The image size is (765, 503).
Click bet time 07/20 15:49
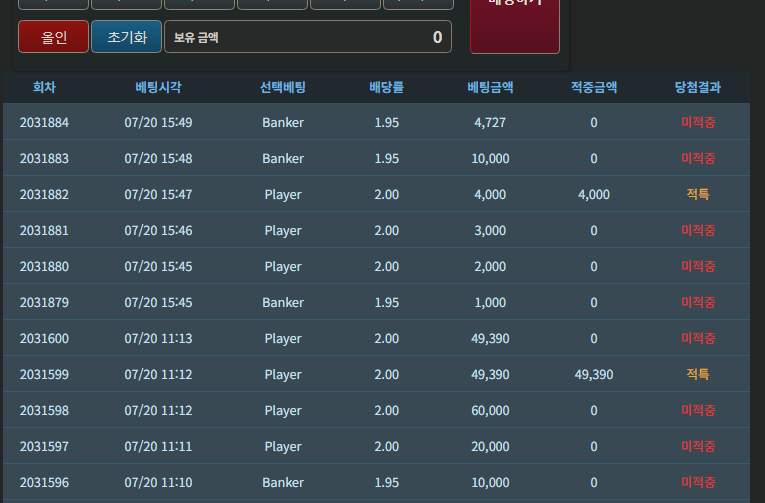click(x=158, y=122)
